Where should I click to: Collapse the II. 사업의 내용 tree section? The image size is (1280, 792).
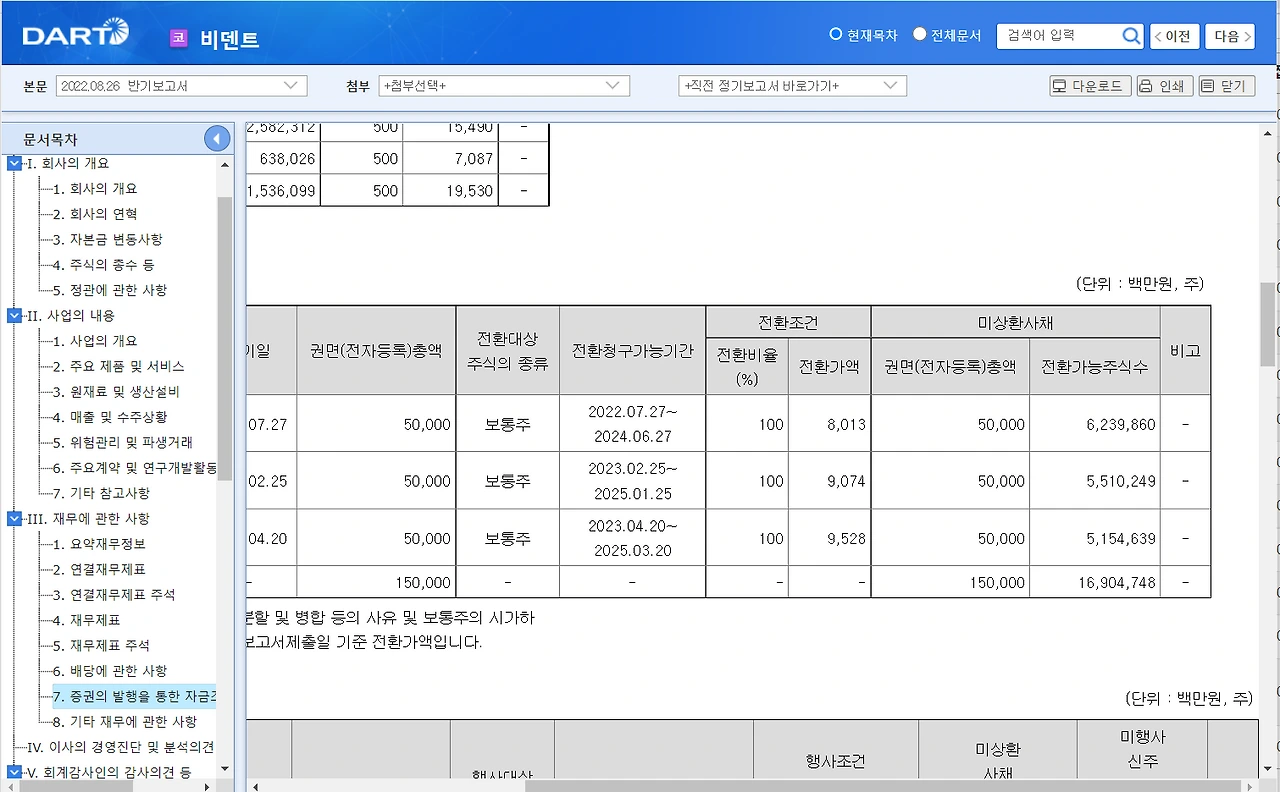point(14,316)
